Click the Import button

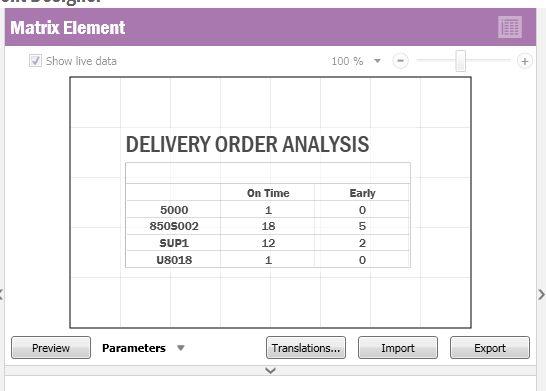tap(398, 347)
